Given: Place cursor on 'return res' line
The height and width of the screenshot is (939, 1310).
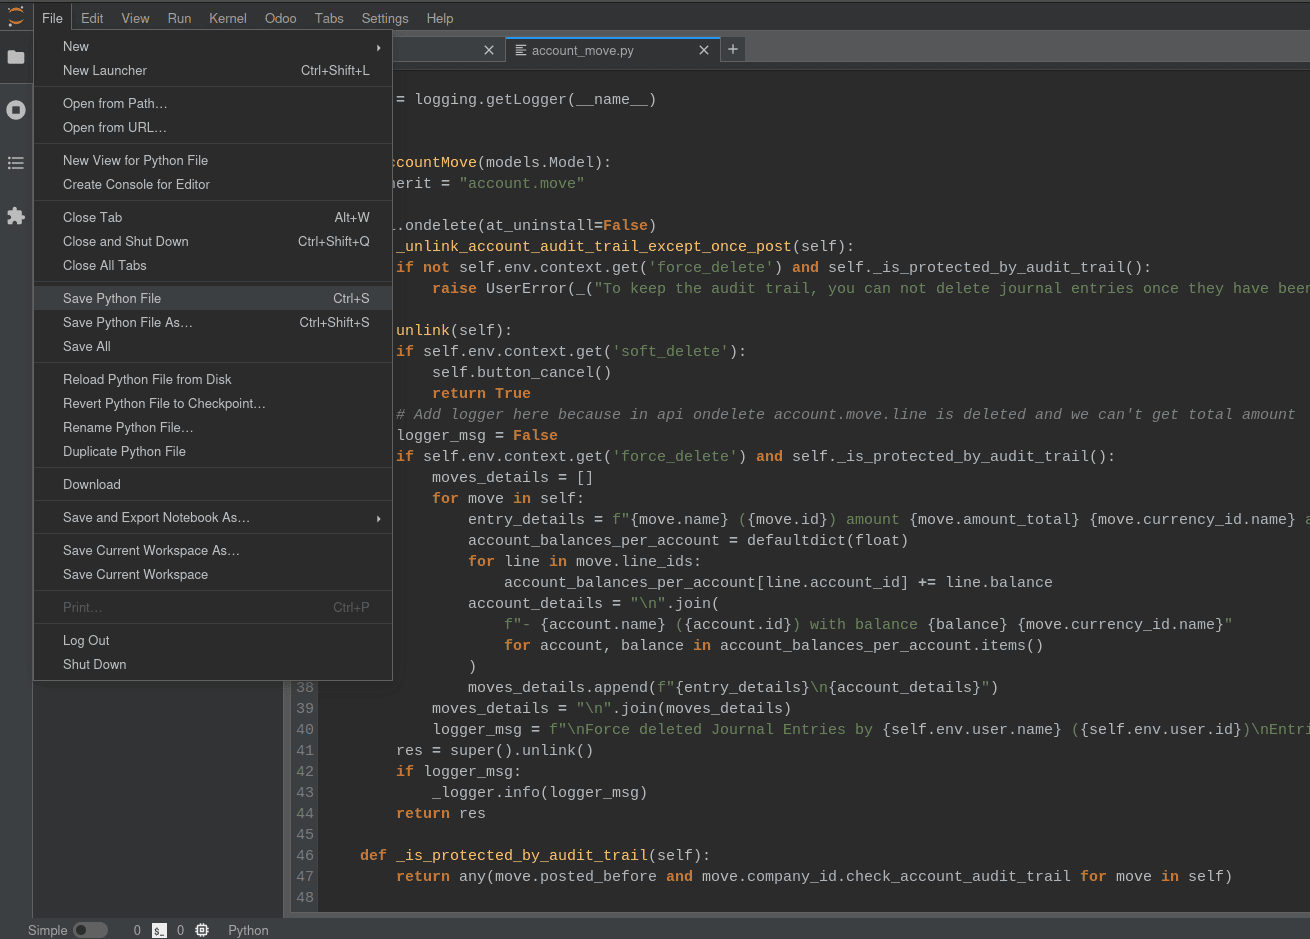Looking at the screenshot, I should [441, 813].
